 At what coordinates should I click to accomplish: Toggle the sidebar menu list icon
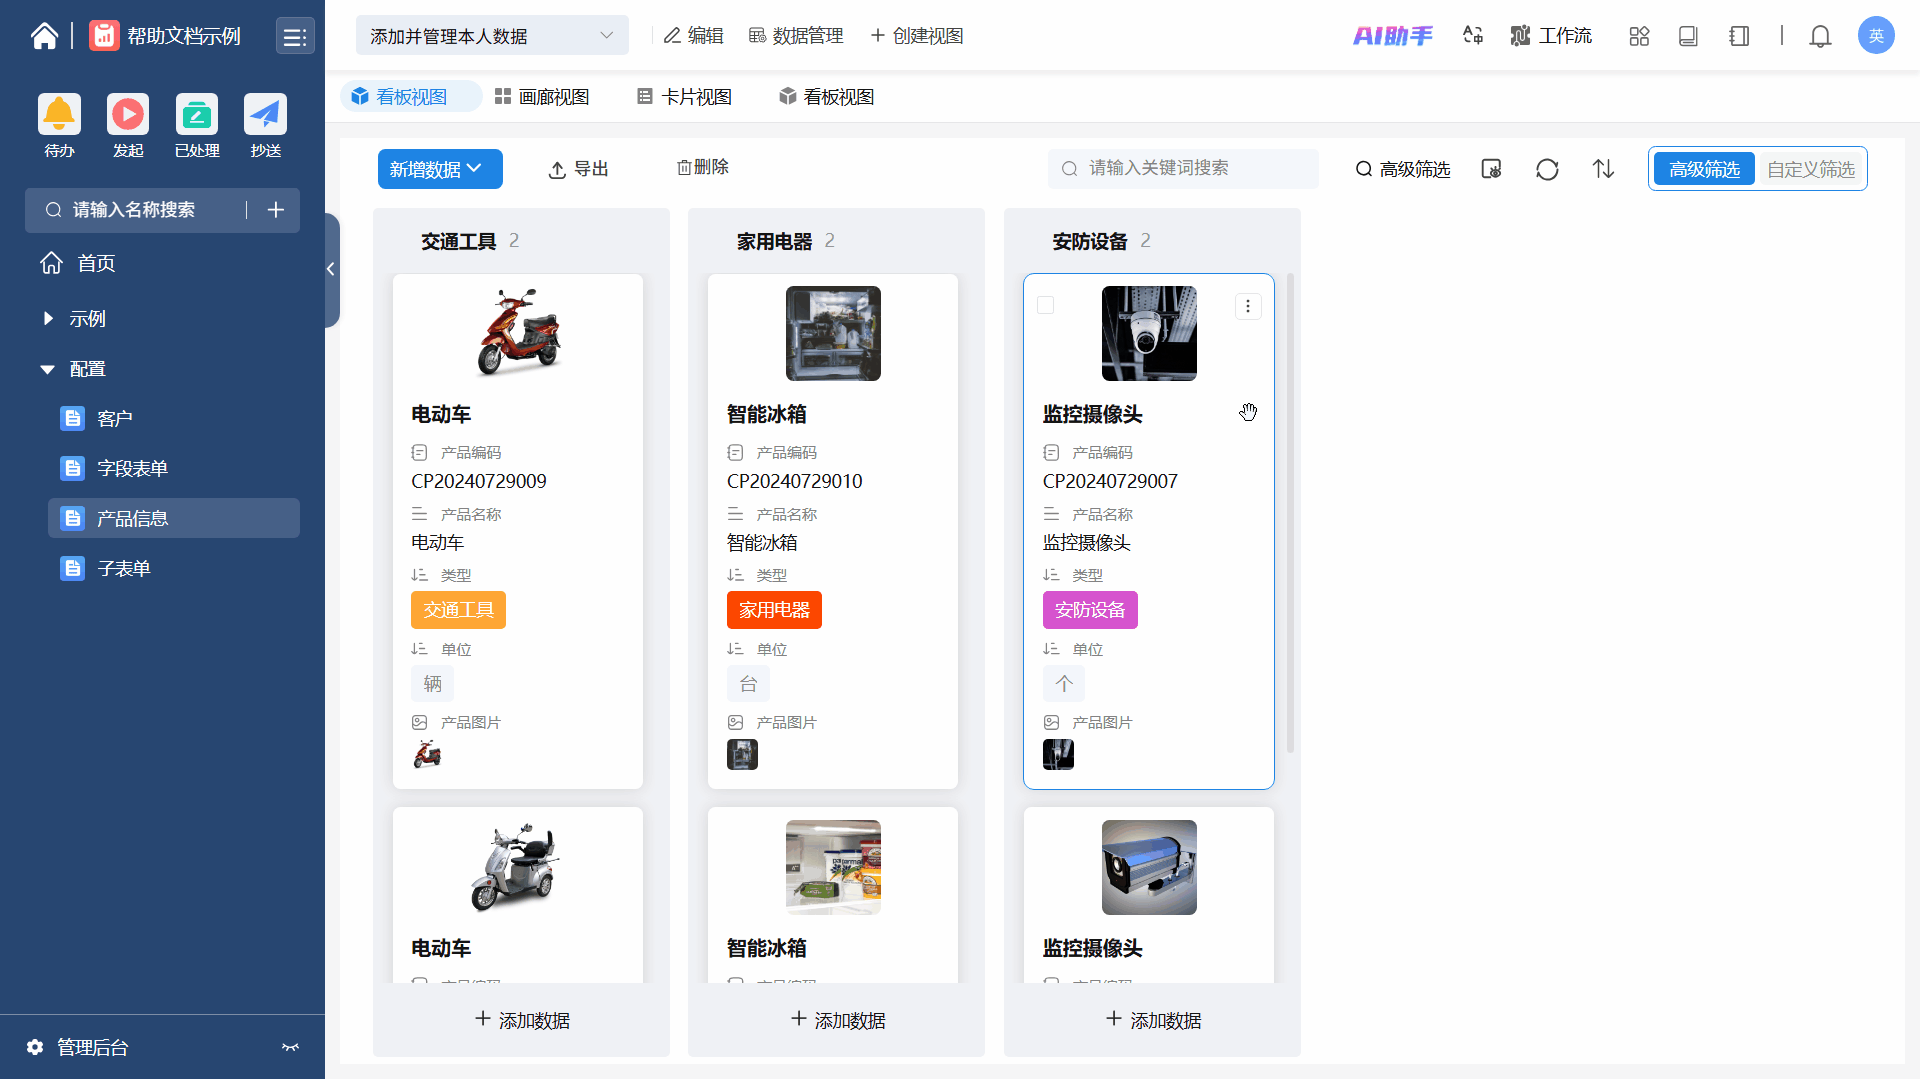294,37
